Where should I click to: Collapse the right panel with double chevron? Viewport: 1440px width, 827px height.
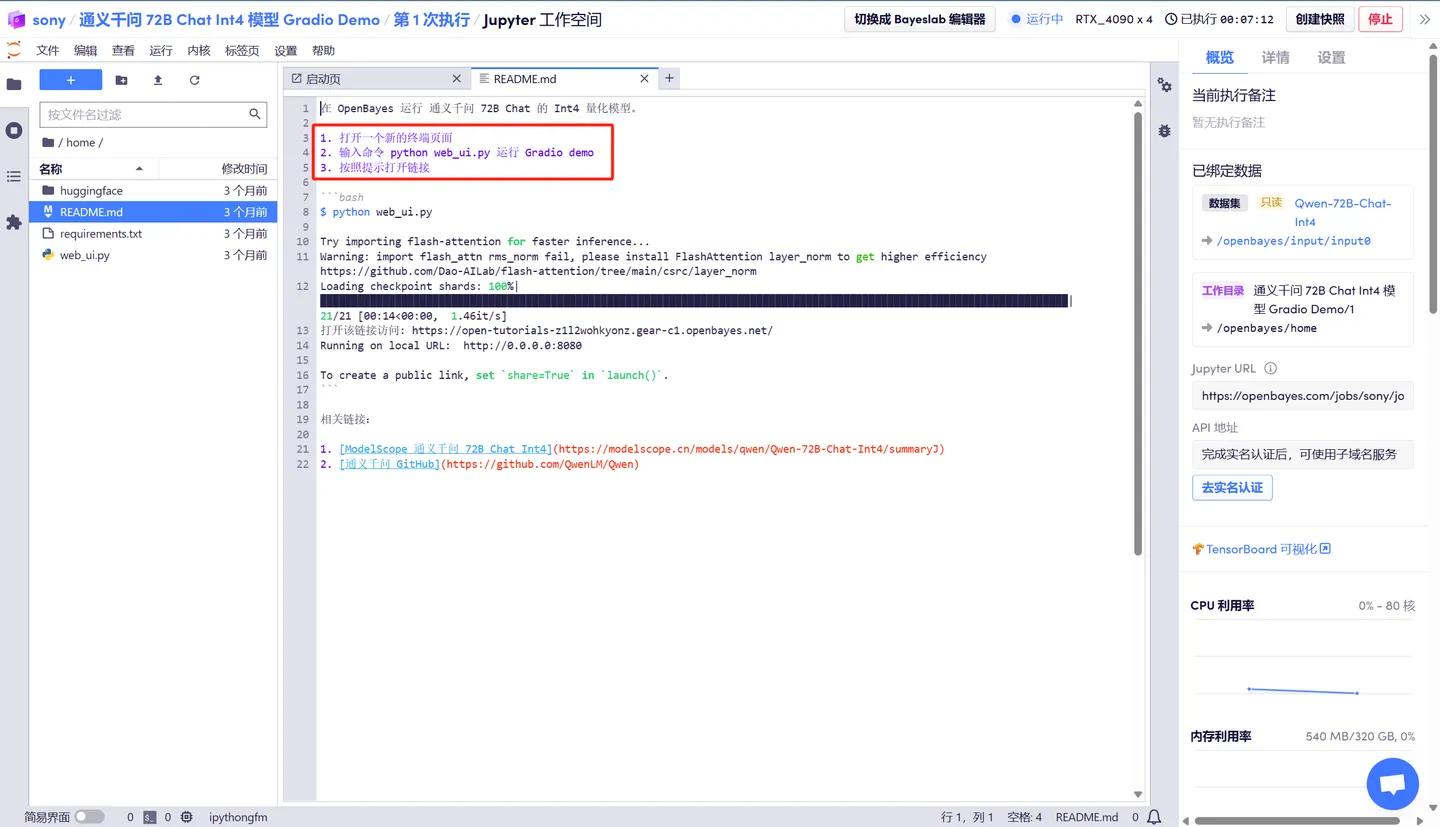pyautogui.click(x=1425, y=19)
